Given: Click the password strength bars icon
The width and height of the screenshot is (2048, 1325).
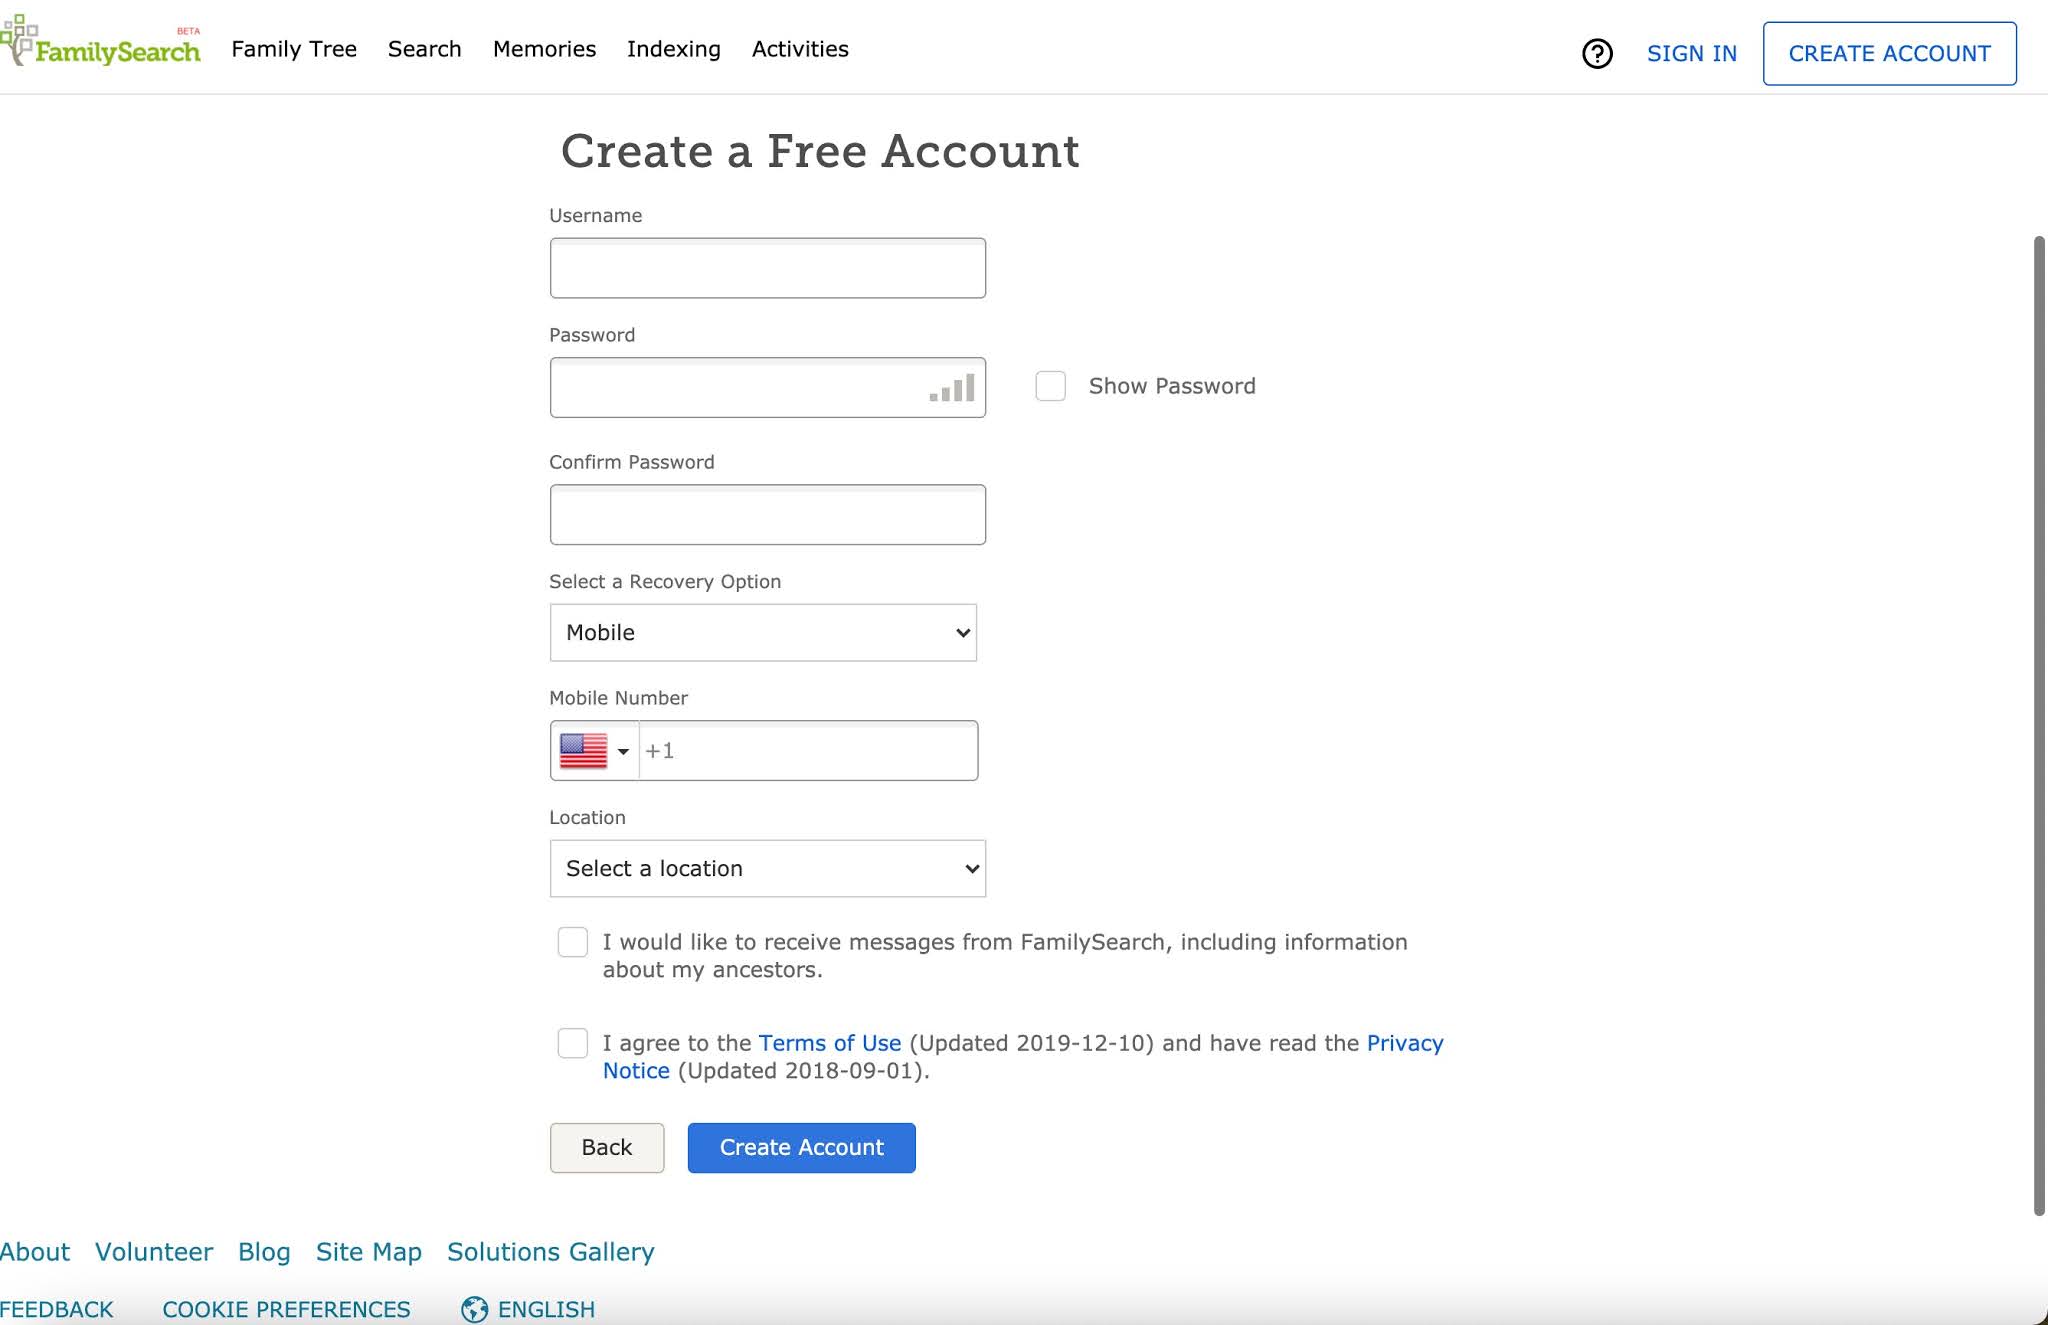Looking at the screenshot, I should 952,389.
